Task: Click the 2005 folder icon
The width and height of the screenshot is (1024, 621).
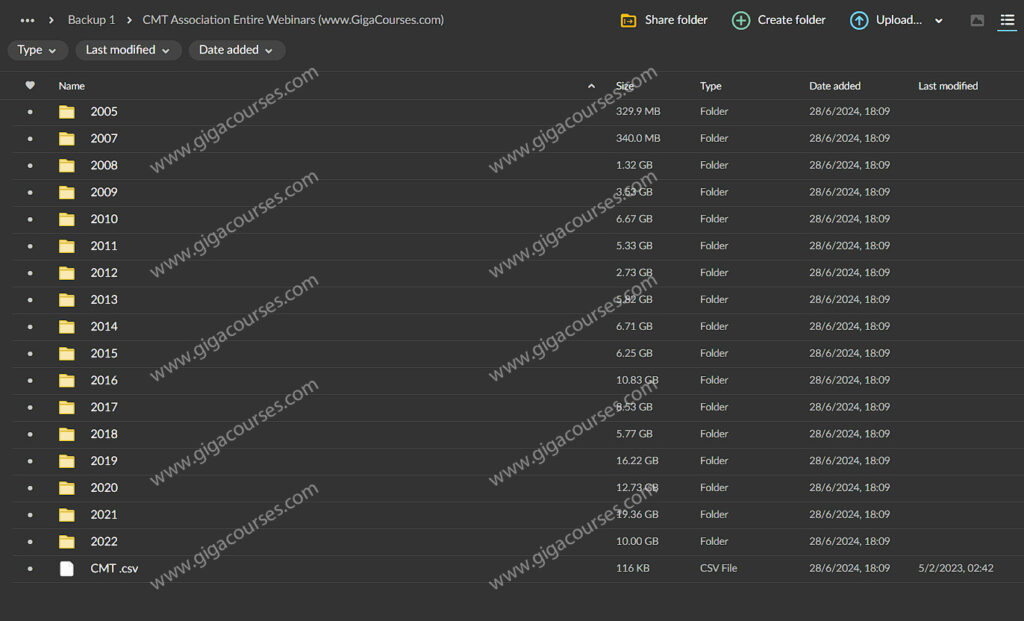Action: pos(67,112)
